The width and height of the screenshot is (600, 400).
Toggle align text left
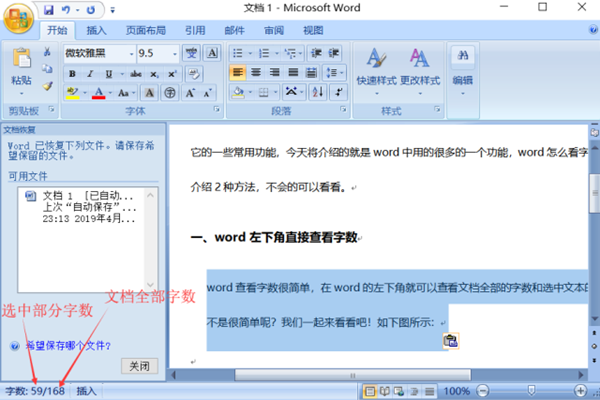click(238, 73)
